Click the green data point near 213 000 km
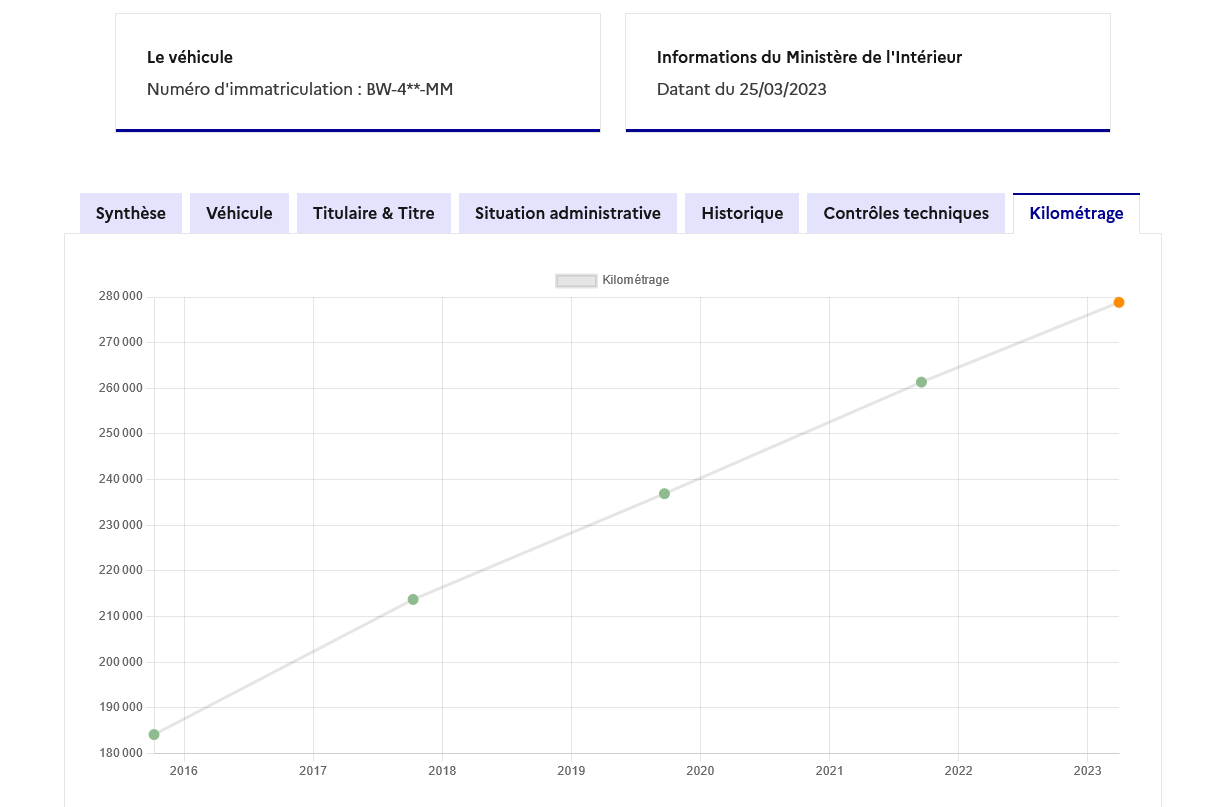 pos(413,599)
